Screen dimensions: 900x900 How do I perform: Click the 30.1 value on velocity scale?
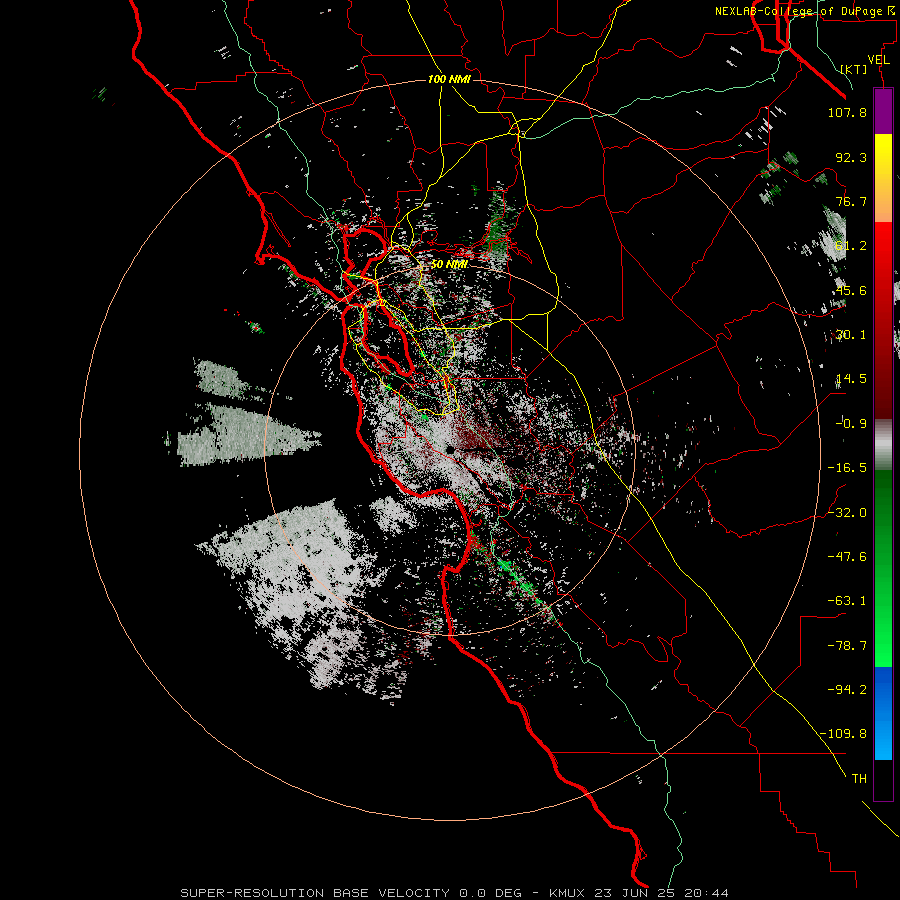[851, 335]
